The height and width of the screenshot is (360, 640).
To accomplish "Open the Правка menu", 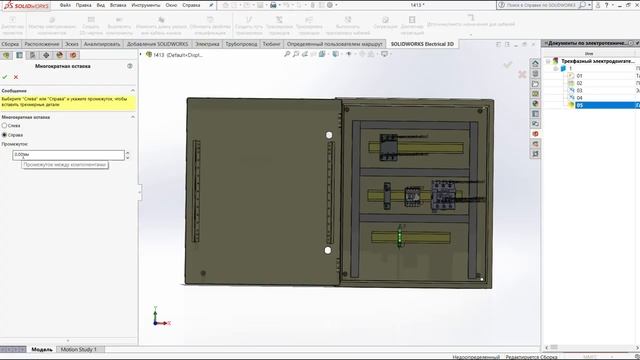I will pyautogui.click(x=83, y=5).
